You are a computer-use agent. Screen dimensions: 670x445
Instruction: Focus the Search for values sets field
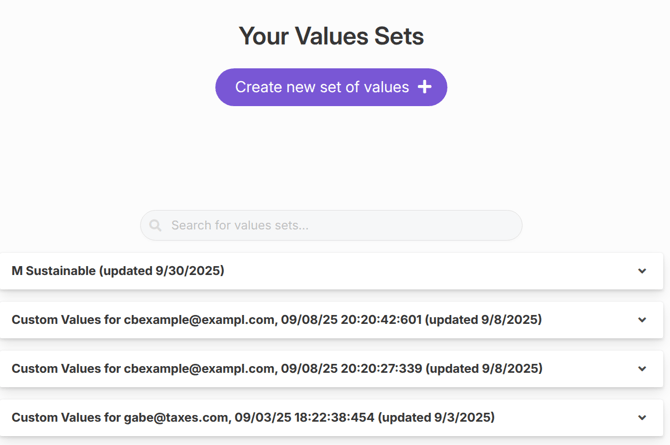click(x=340, y=226)
